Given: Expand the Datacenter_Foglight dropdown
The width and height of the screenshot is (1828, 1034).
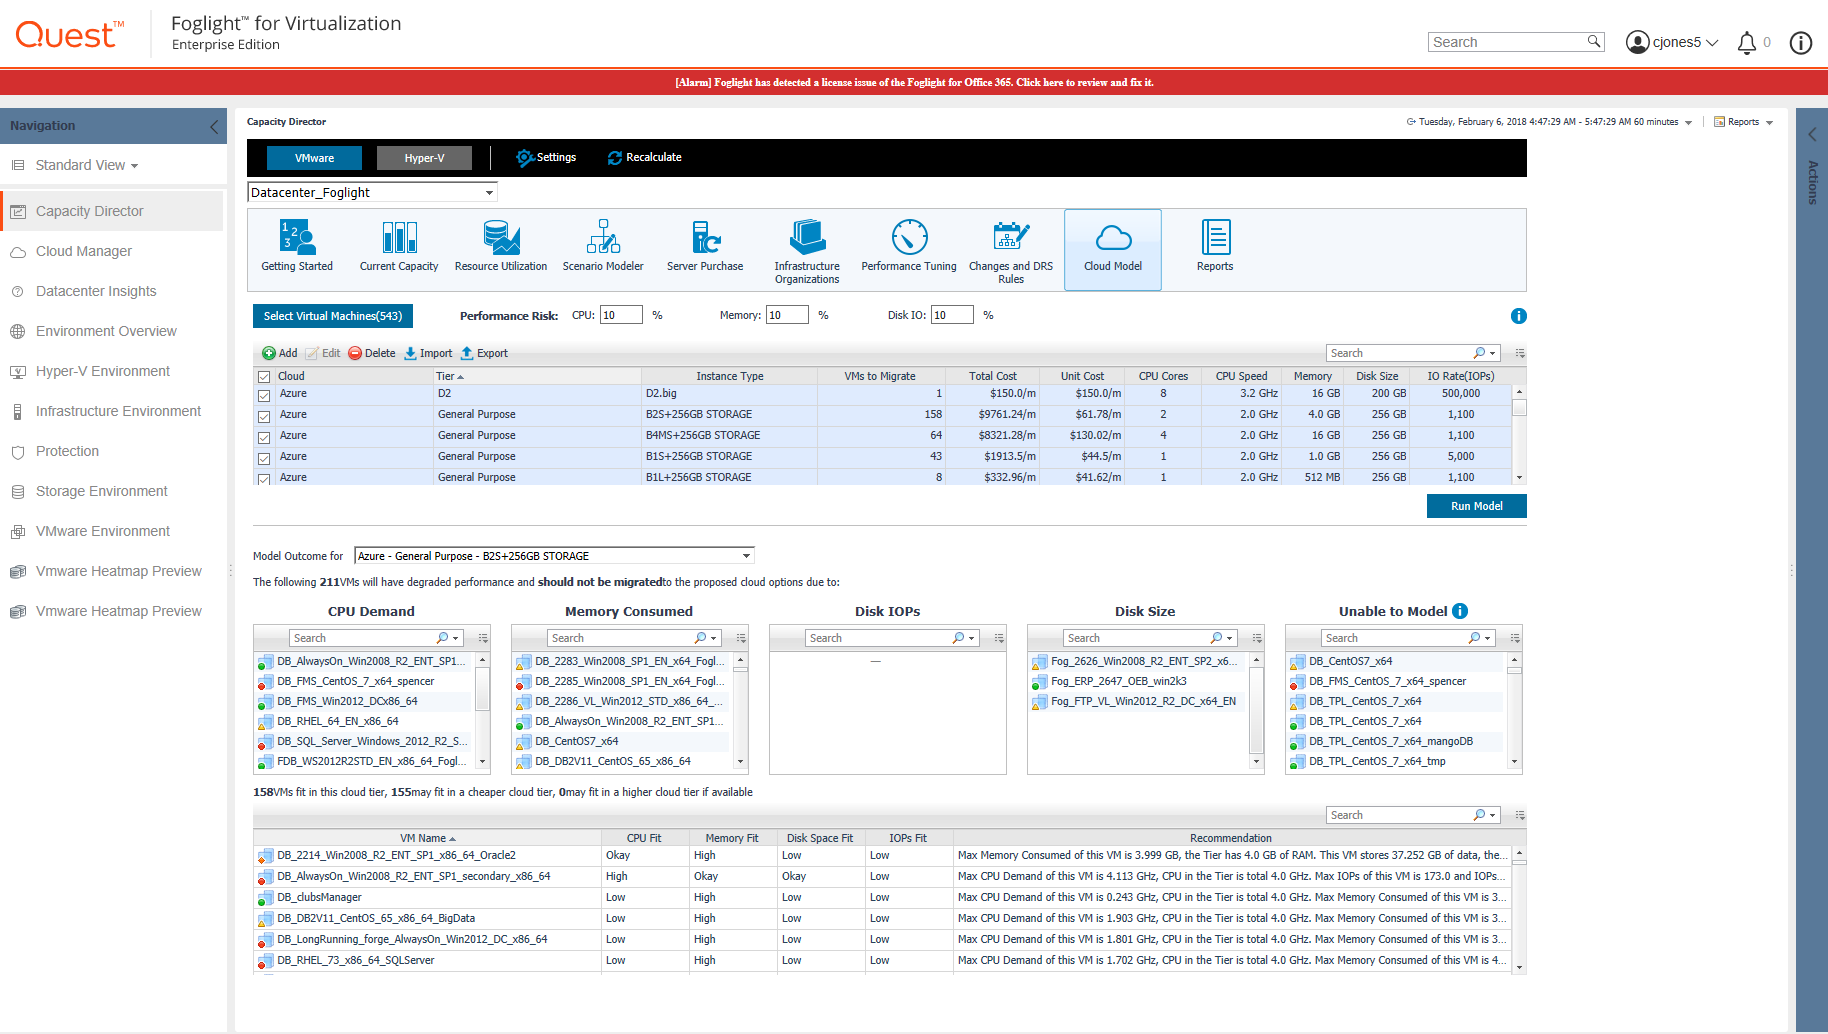Looking at the screenshot, I should (x=489, y=193).
